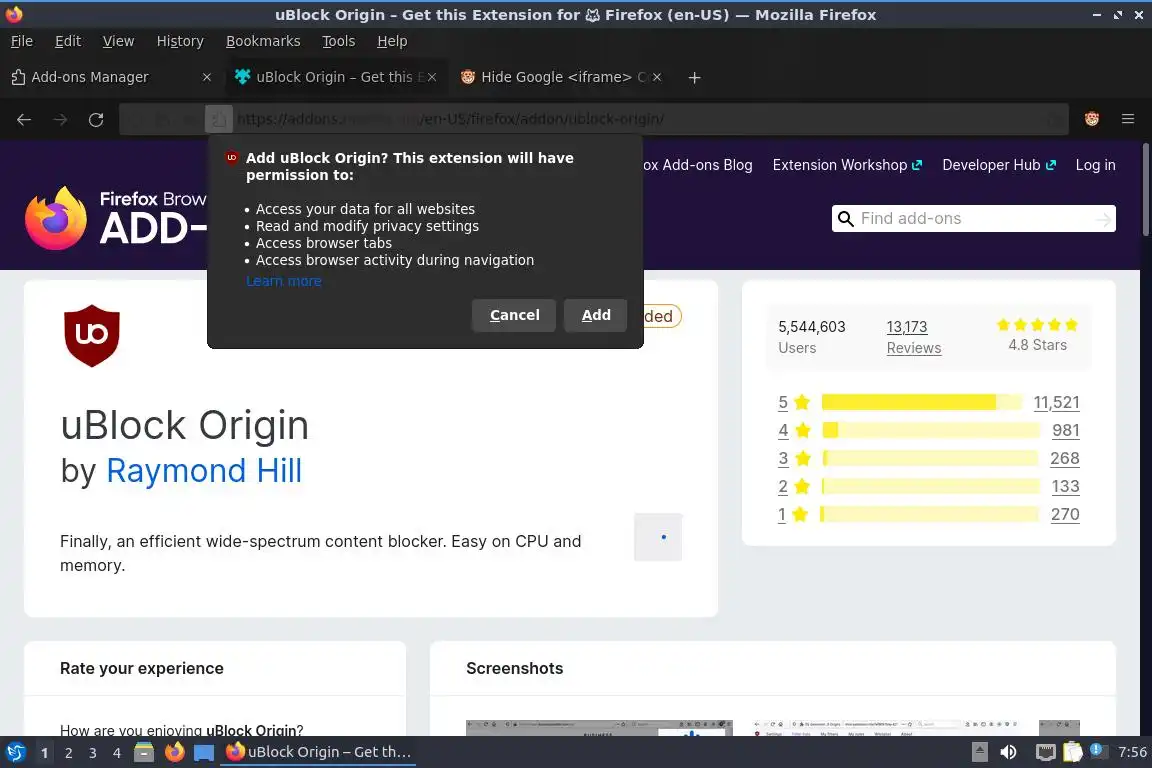Click the notification tray icon
Screen dimensions: 1152x768
pos(1096,750)
